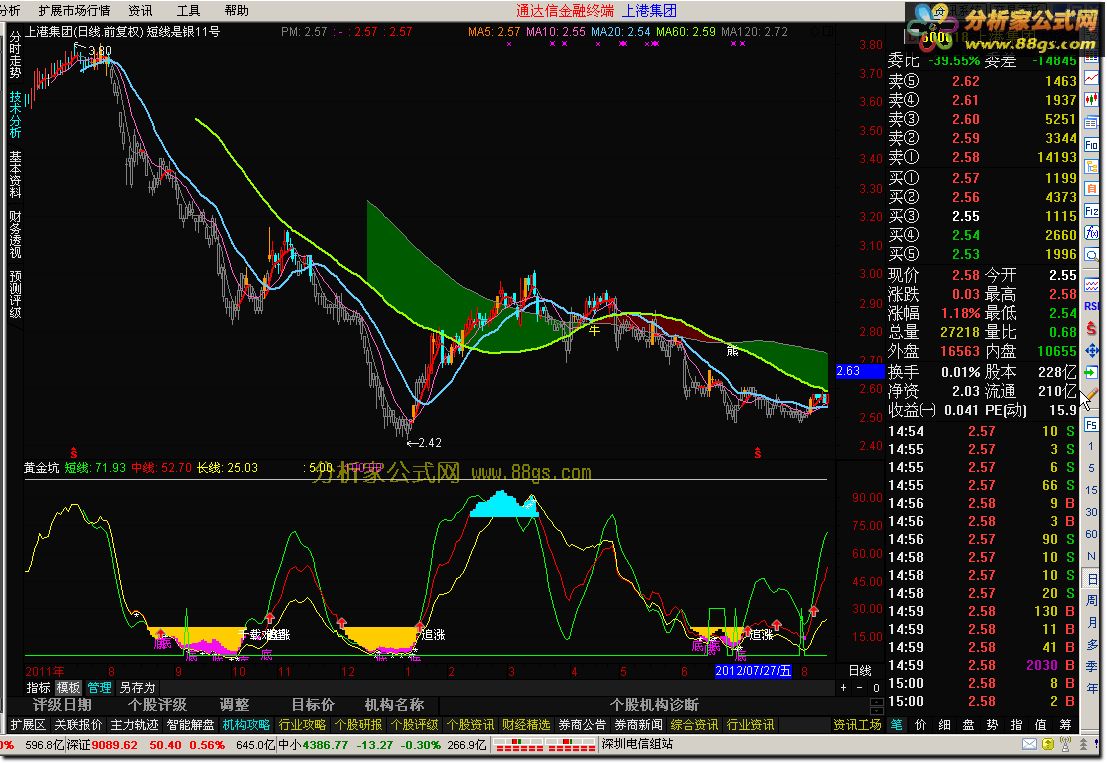Switch to 财务透视 side tab
Image resolution: width=1107 pixels, height=763 pixels.
(15, 234)
